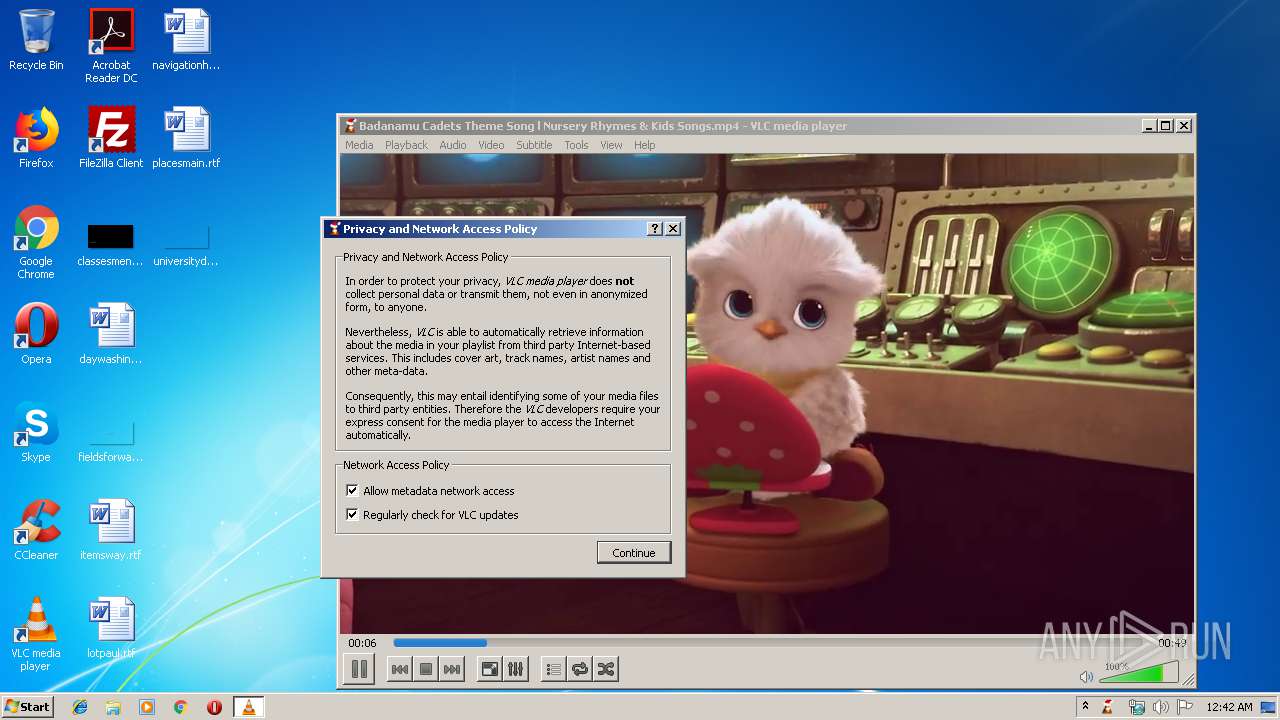
Task: Open the fieldsforwa... desktop file
Action: (x=110, y=441)
